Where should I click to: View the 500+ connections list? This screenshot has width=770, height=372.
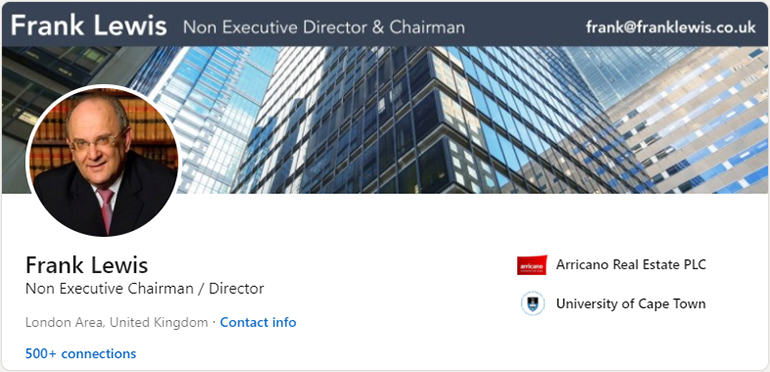click(81, 353)
